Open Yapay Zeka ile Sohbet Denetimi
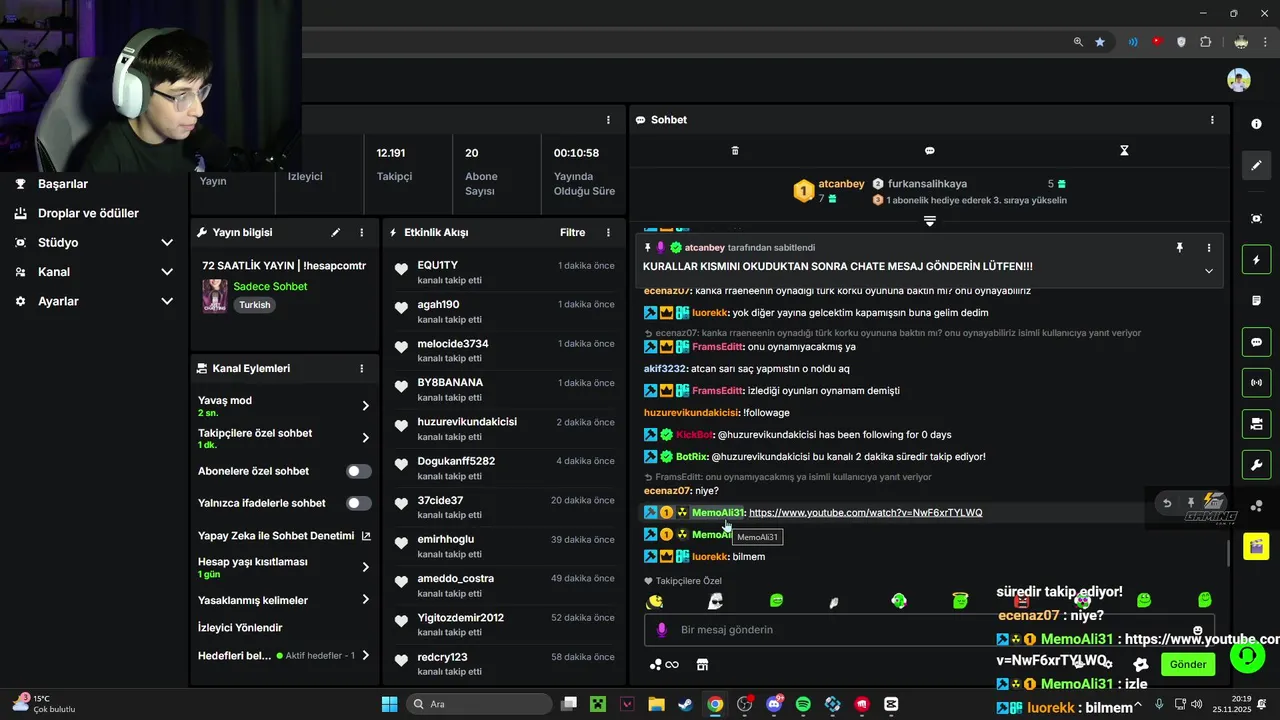The height and width of the screenshot is (720, 1280). (x=284, y=536)
